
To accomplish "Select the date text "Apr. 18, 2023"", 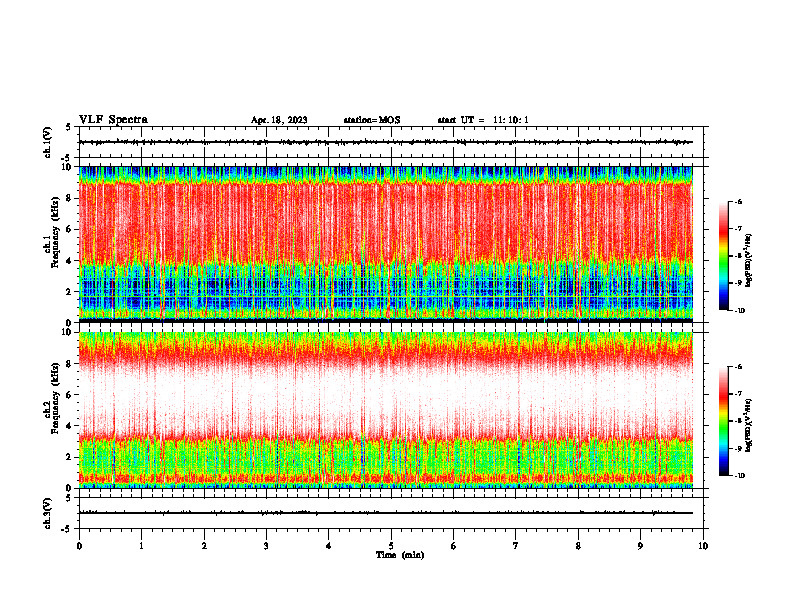I will click(x=279, y=120).
